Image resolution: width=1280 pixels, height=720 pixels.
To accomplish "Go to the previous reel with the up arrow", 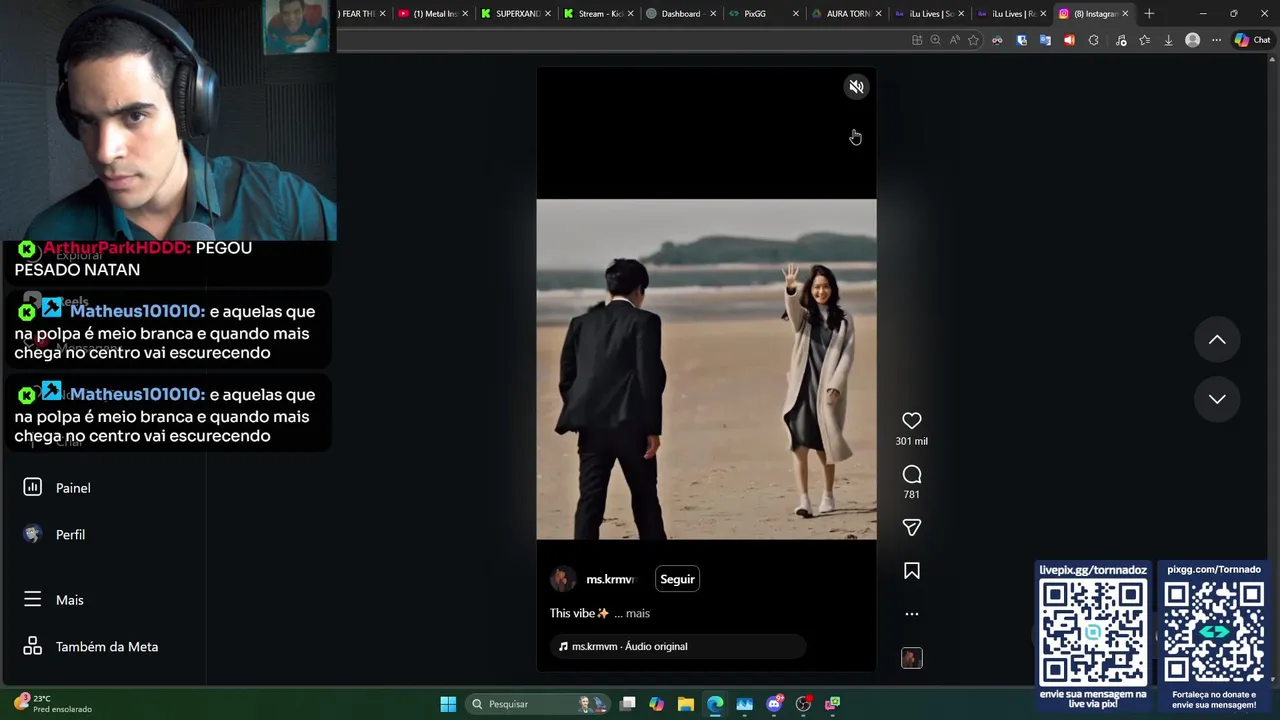I will pos(1217,340).
